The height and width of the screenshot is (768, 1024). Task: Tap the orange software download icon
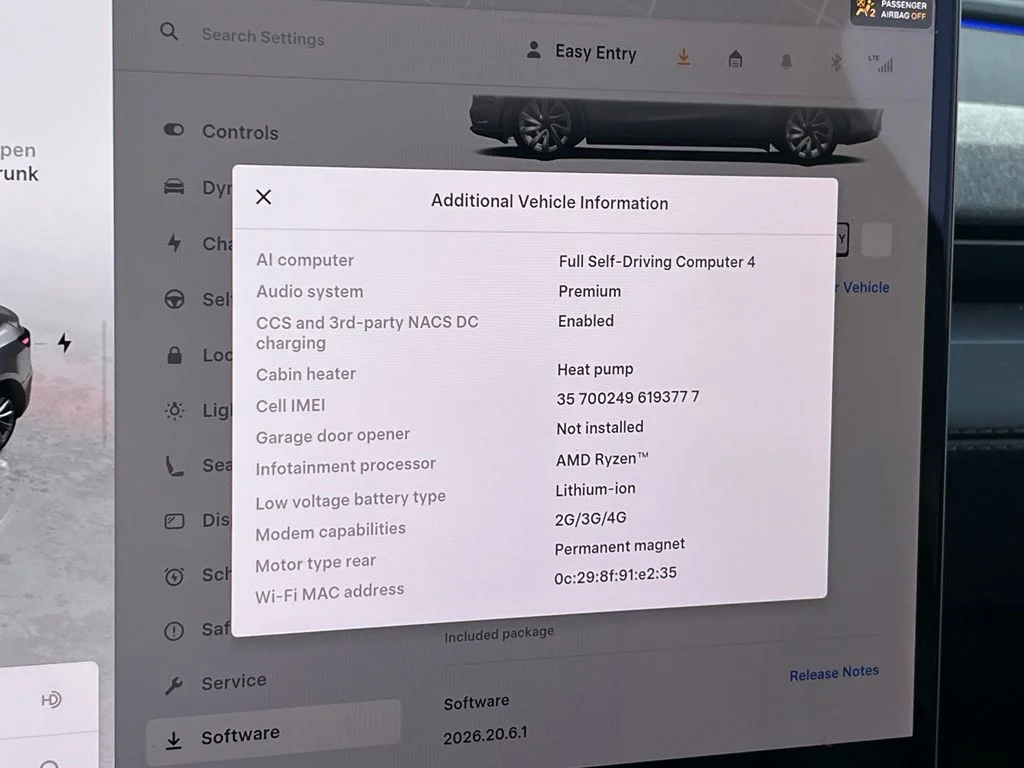684,57
